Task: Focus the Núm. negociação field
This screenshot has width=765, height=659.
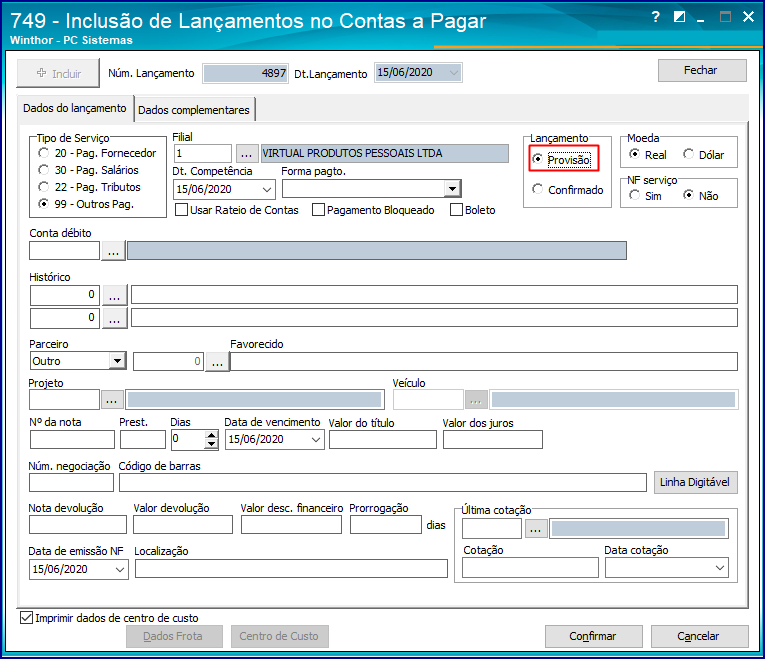Action: pyautogui.click(x=71, y=482)
